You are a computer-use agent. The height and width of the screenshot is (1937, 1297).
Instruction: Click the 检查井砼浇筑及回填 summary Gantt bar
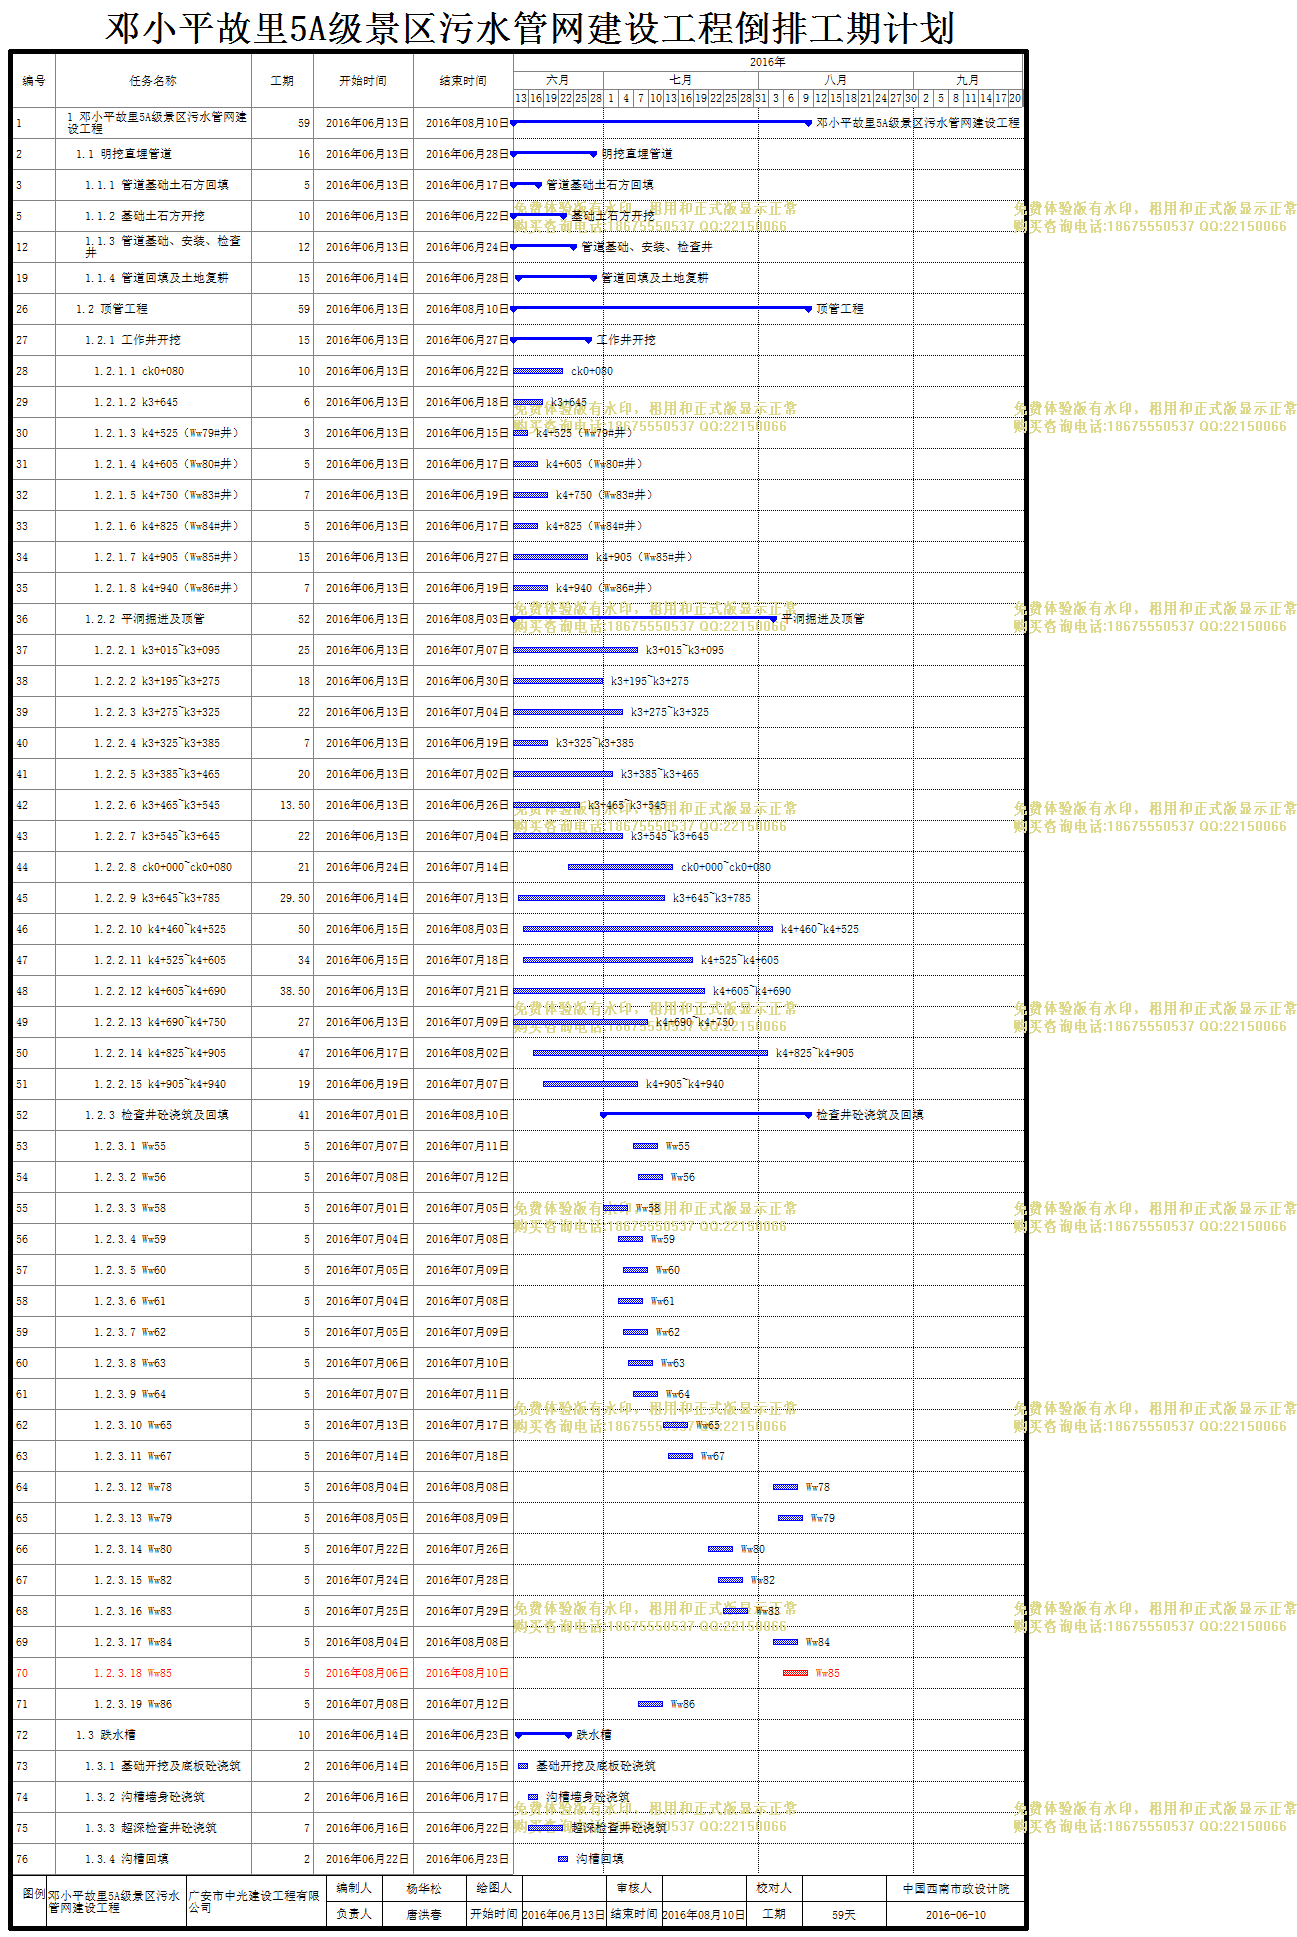706,1114
